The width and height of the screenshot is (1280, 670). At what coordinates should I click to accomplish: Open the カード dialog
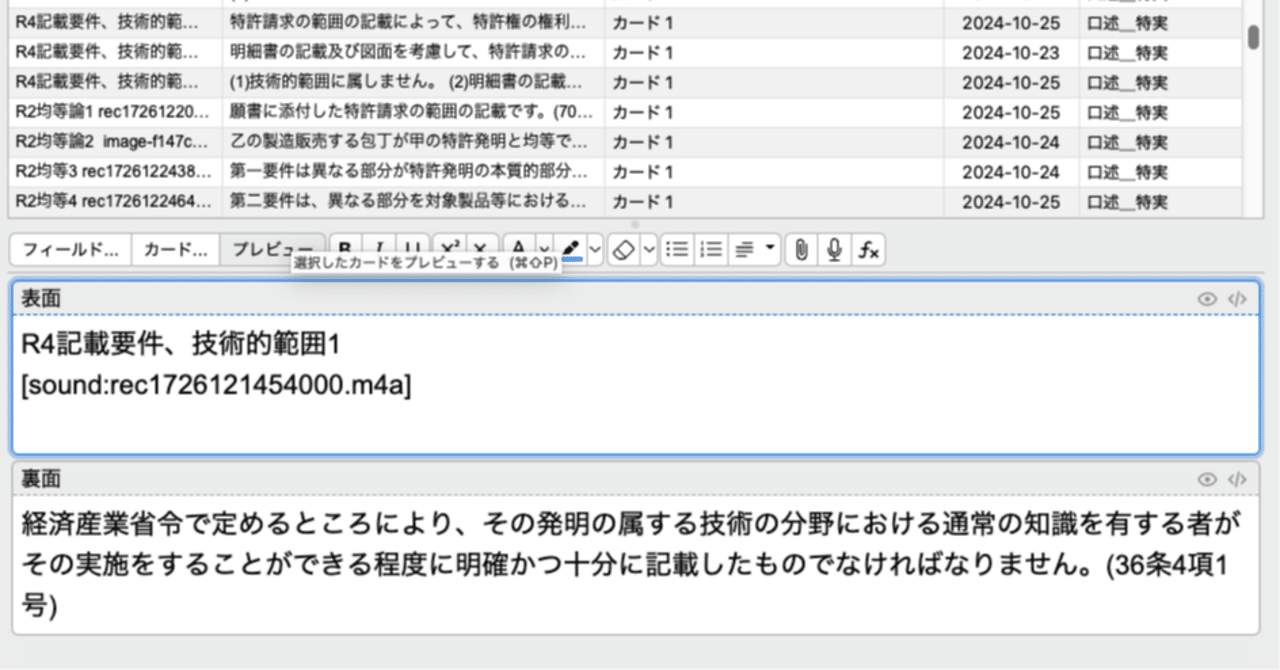[x=174, y=249]
